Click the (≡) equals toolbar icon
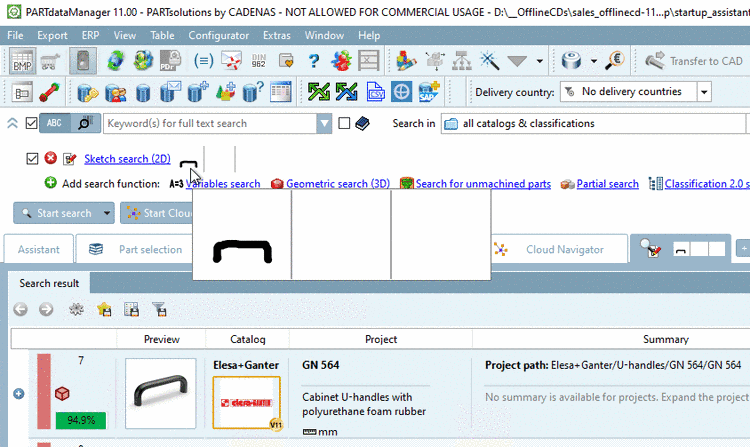The width and height of the screenshot is (750, 447). point(203,61)
